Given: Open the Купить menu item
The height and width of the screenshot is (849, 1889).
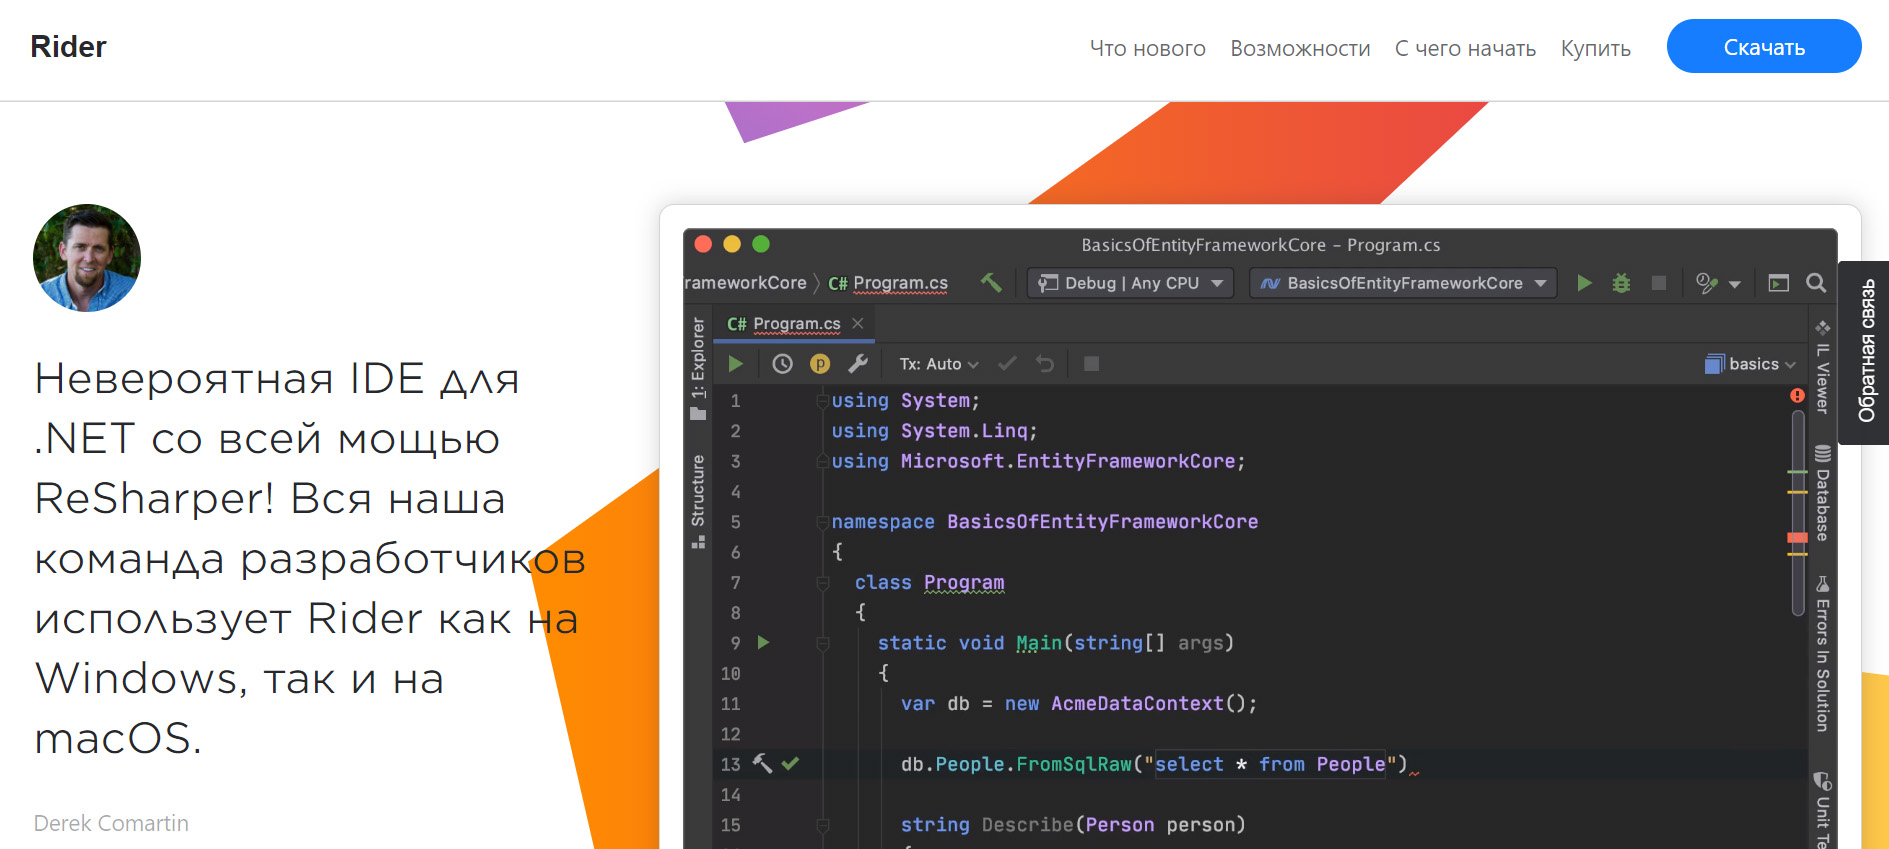Looking at the screenshot, I should [x=1596, y=48].
